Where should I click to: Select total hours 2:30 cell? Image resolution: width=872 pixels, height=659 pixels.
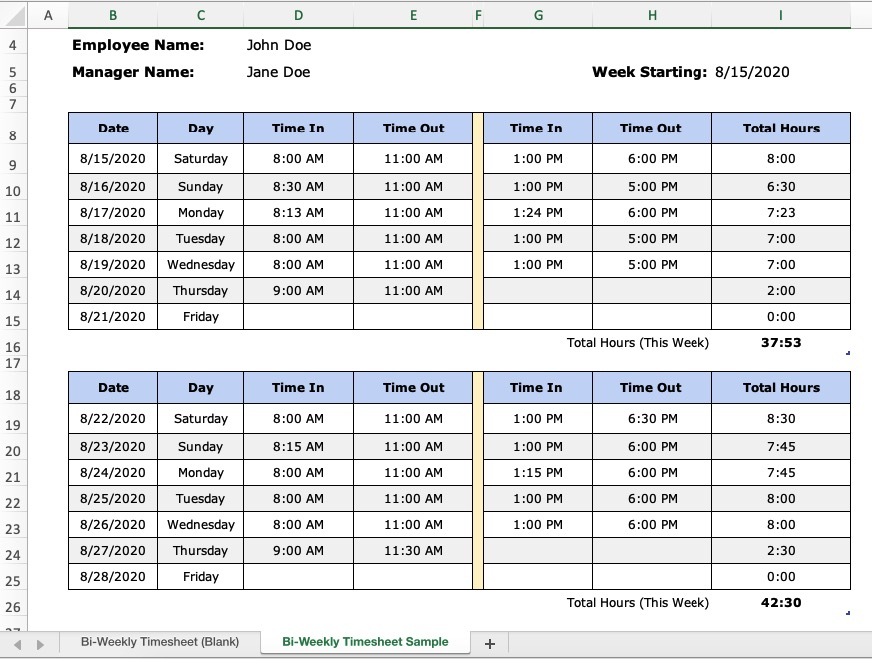pyautogui.click(x=781, y=551)
